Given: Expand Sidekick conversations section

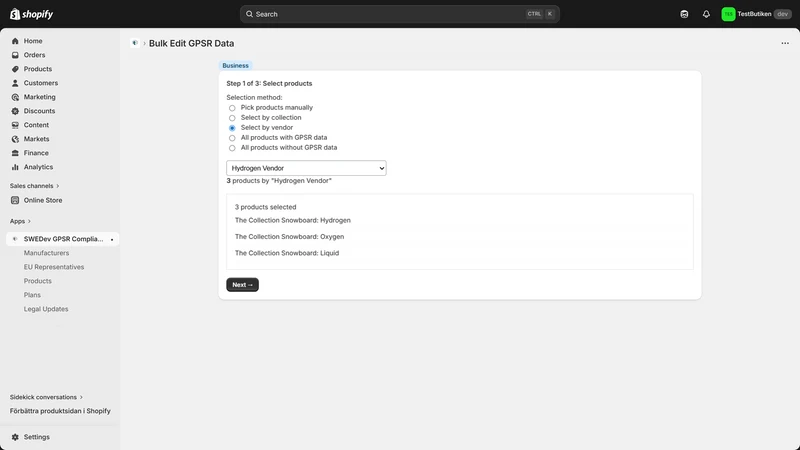Looking at the screenshot, I should pos(46,397).
